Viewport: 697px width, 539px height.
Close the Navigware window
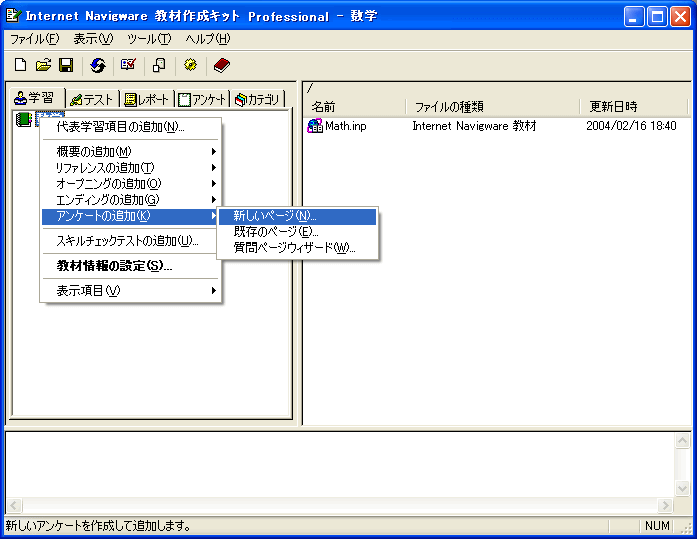point(680,17)
